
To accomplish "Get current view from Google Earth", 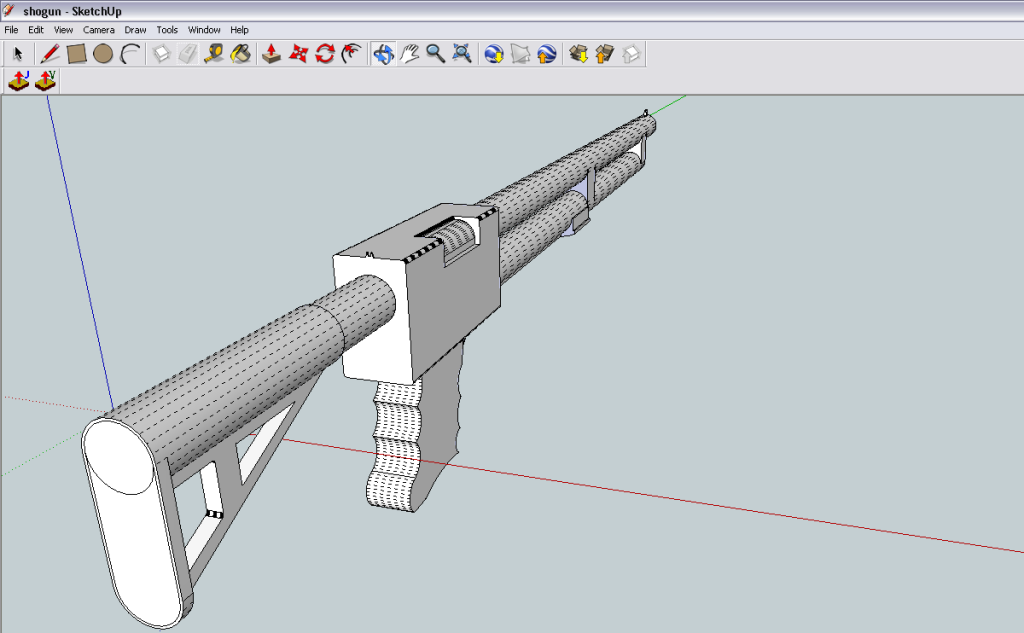I will point(494,54).
